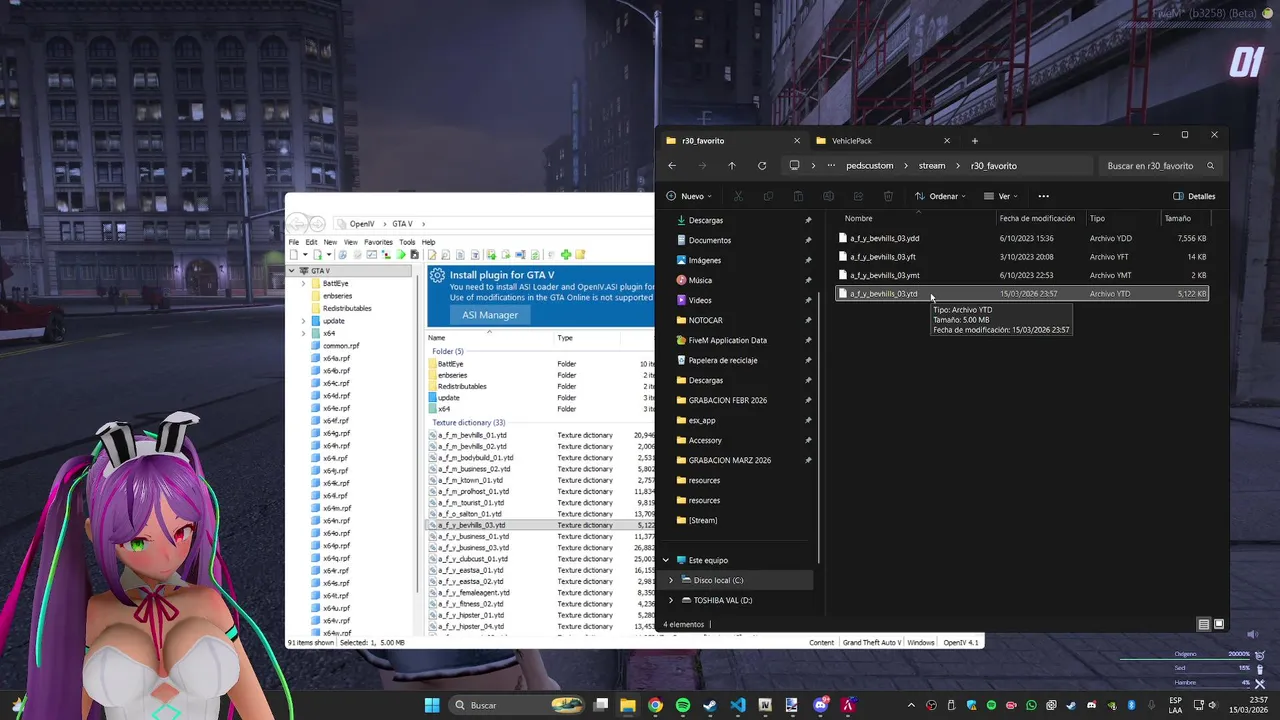Collapse Este equipo in Explorer sidebar
Screen dimensions: 1280x720
tap(666, 560)
